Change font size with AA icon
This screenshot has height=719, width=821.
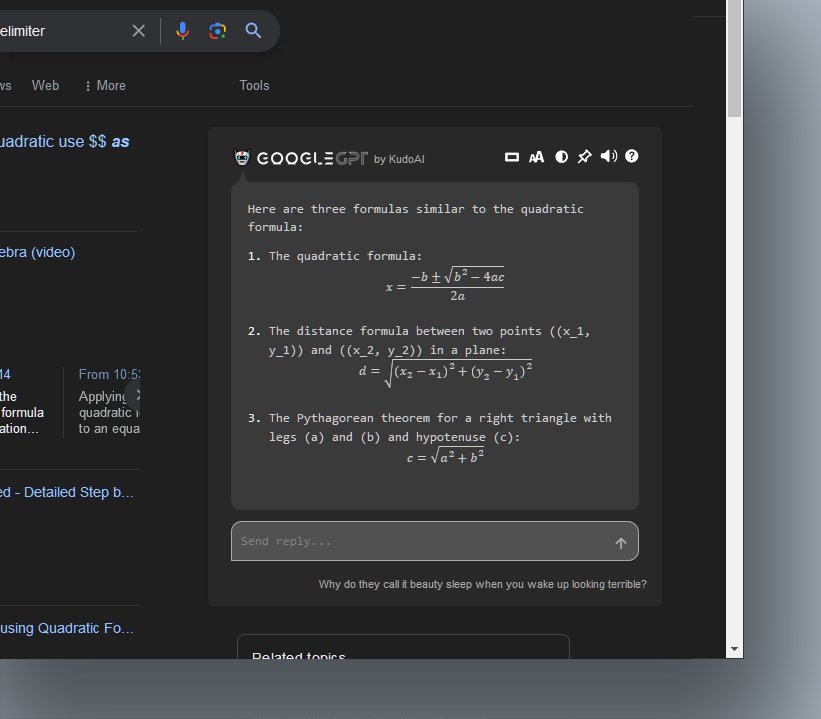[x=536, y=157]
